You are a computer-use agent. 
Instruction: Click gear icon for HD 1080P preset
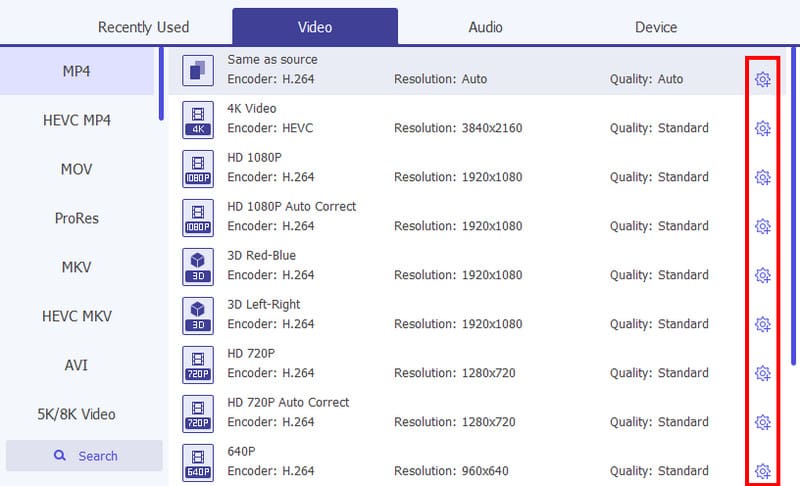pyautogui.click(x=762, y=177)
